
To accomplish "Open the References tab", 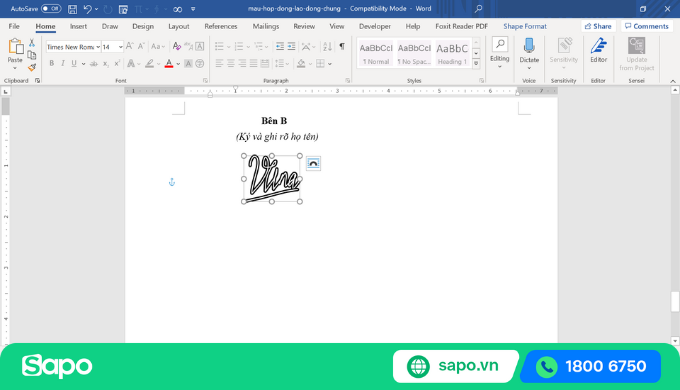I will pos(221,26).
